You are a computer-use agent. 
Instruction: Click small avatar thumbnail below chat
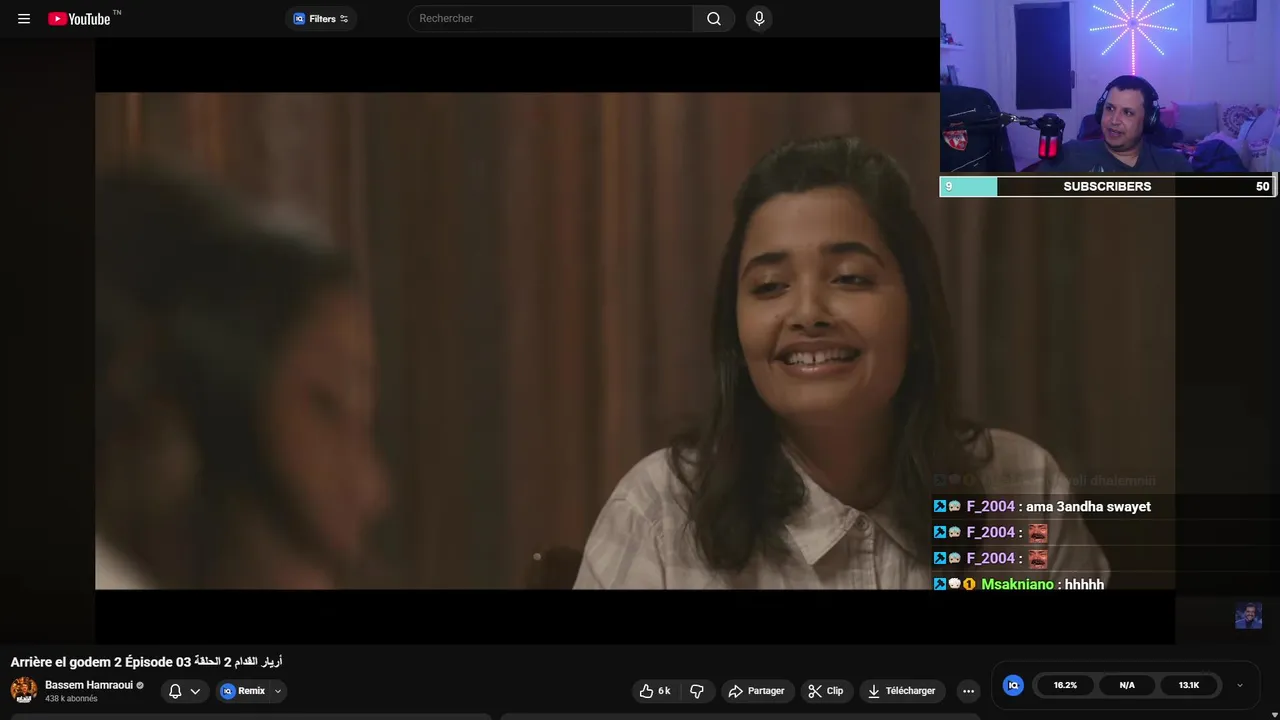point(1248,616)
